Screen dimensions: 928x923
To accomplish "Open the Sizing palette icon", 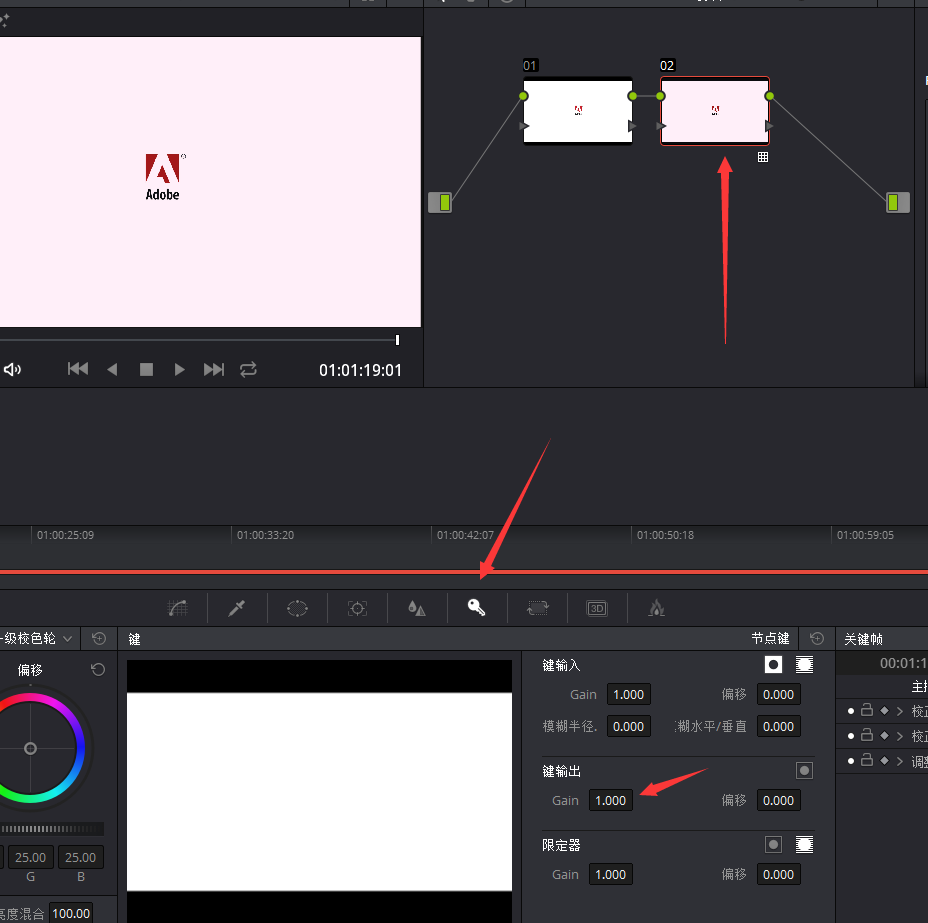I will click(x=537, y=608).
